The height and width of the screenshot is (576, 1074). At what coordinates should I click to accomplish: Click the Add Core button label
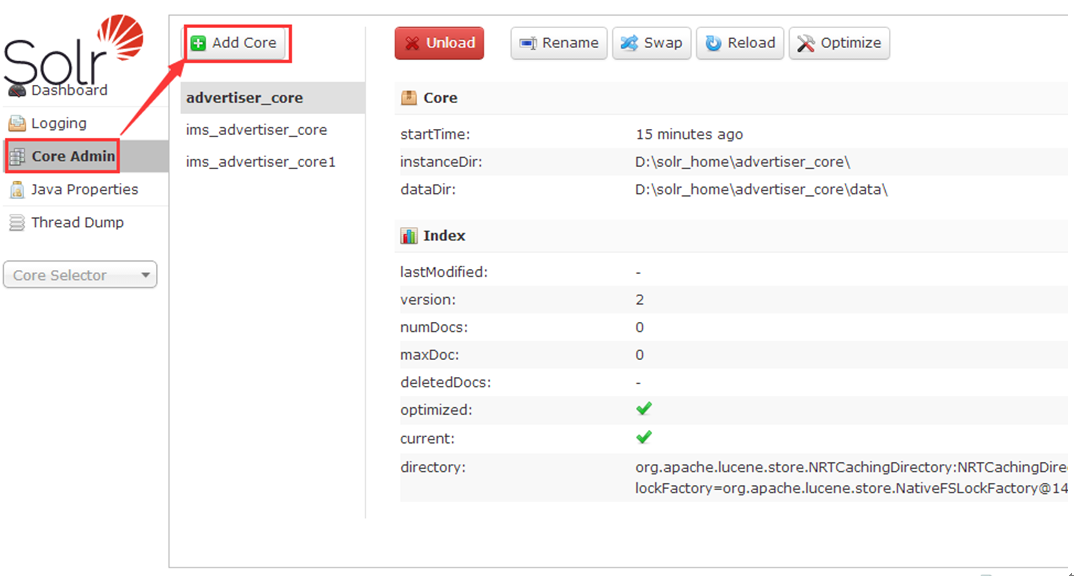(244, 42)
